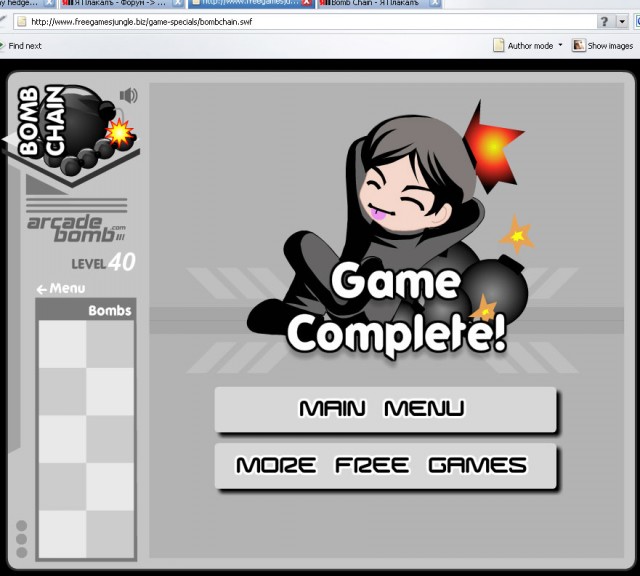640x576 pixels.
Task: Go back using the Menu arrow link
Action: [61, 289]
